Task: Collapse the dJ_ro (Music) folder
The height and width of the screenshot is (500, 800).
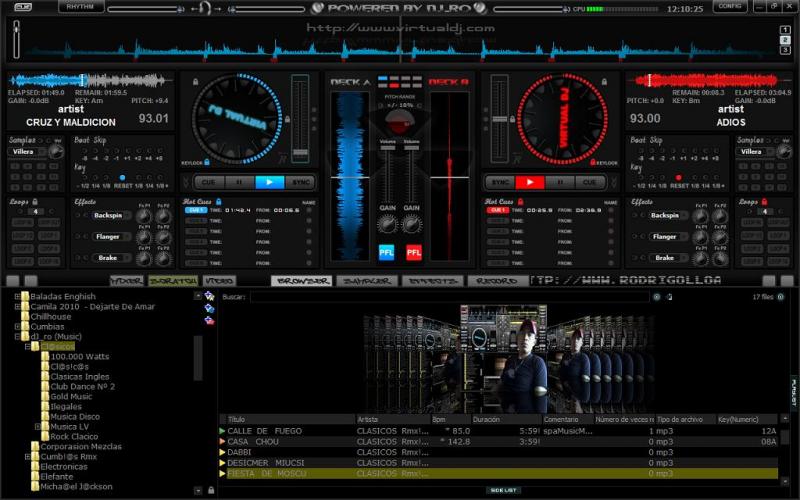Action: 17,336
